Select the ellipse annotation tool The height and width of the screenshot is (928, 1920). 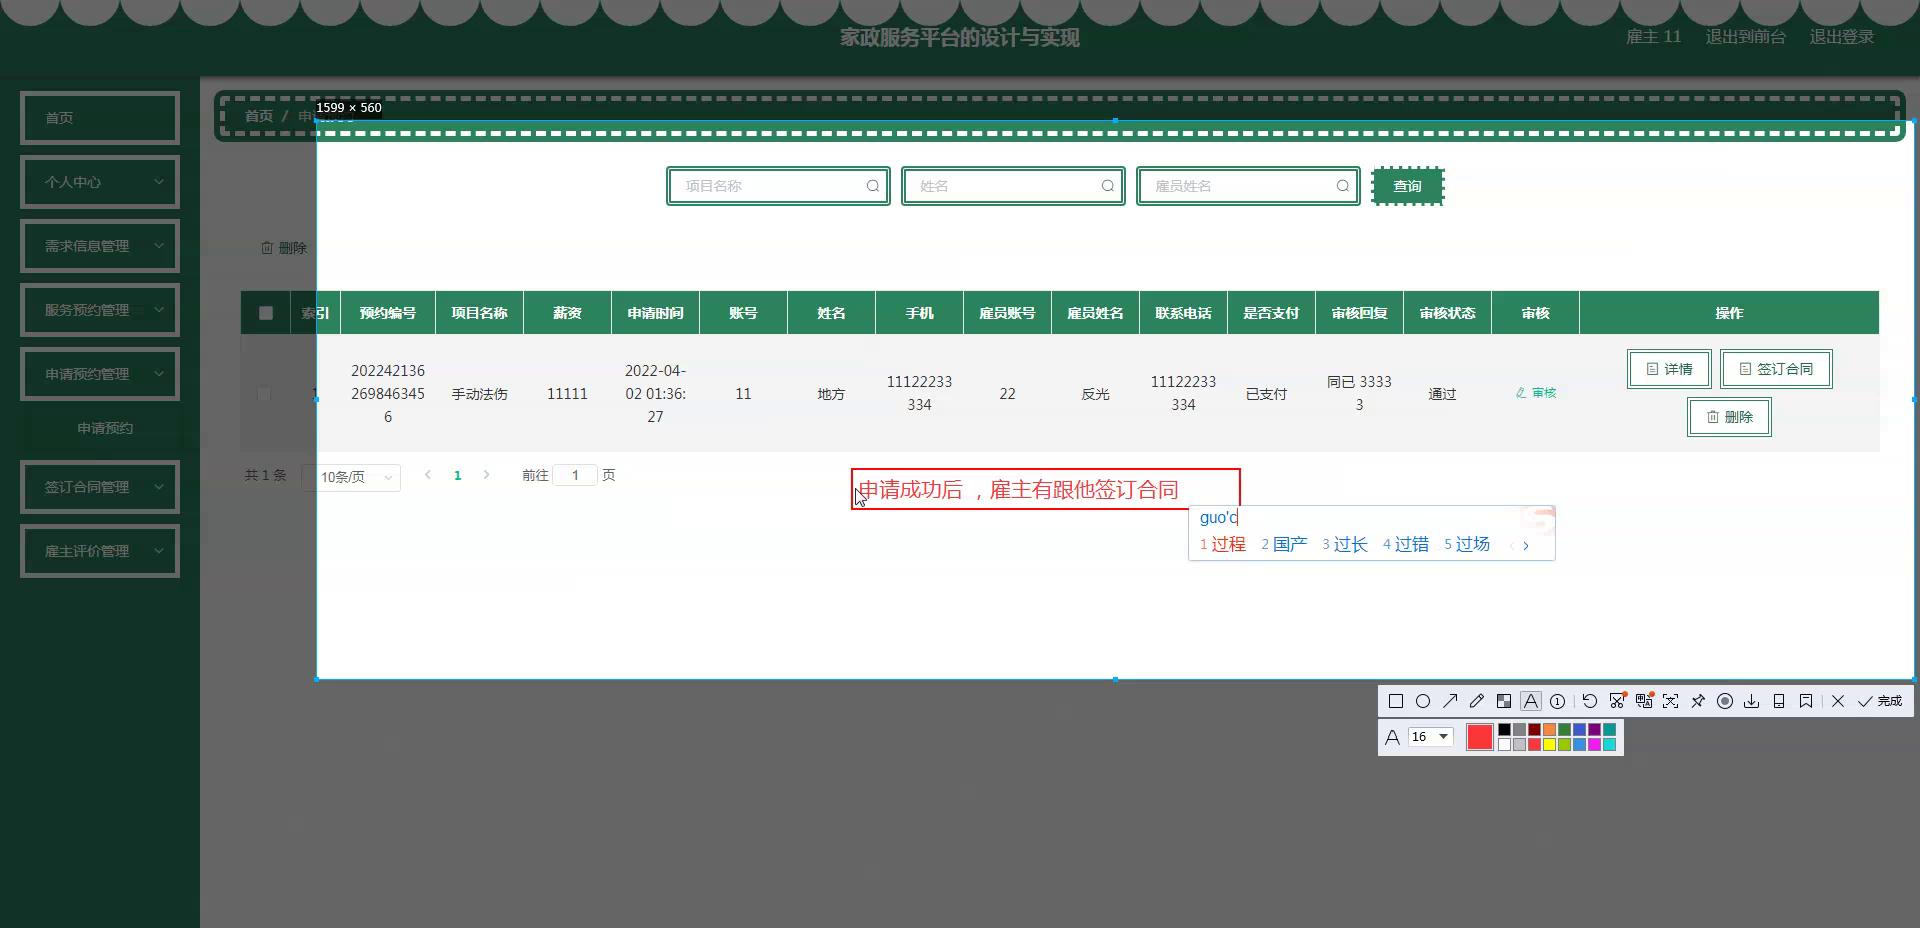click(1423, 701)
